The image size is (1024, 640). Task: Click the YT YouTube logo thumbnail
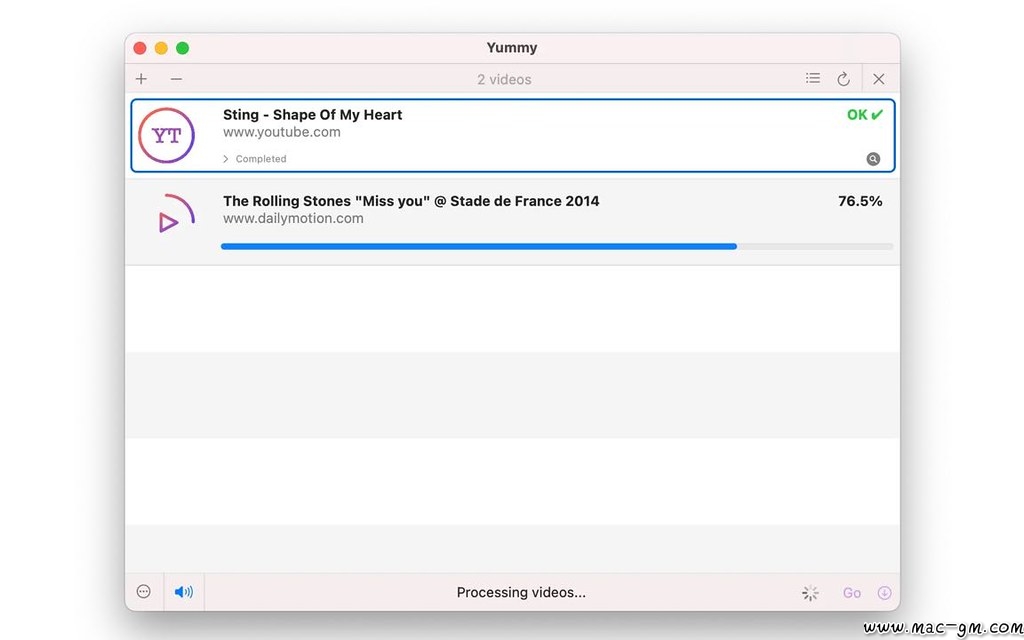167,135
